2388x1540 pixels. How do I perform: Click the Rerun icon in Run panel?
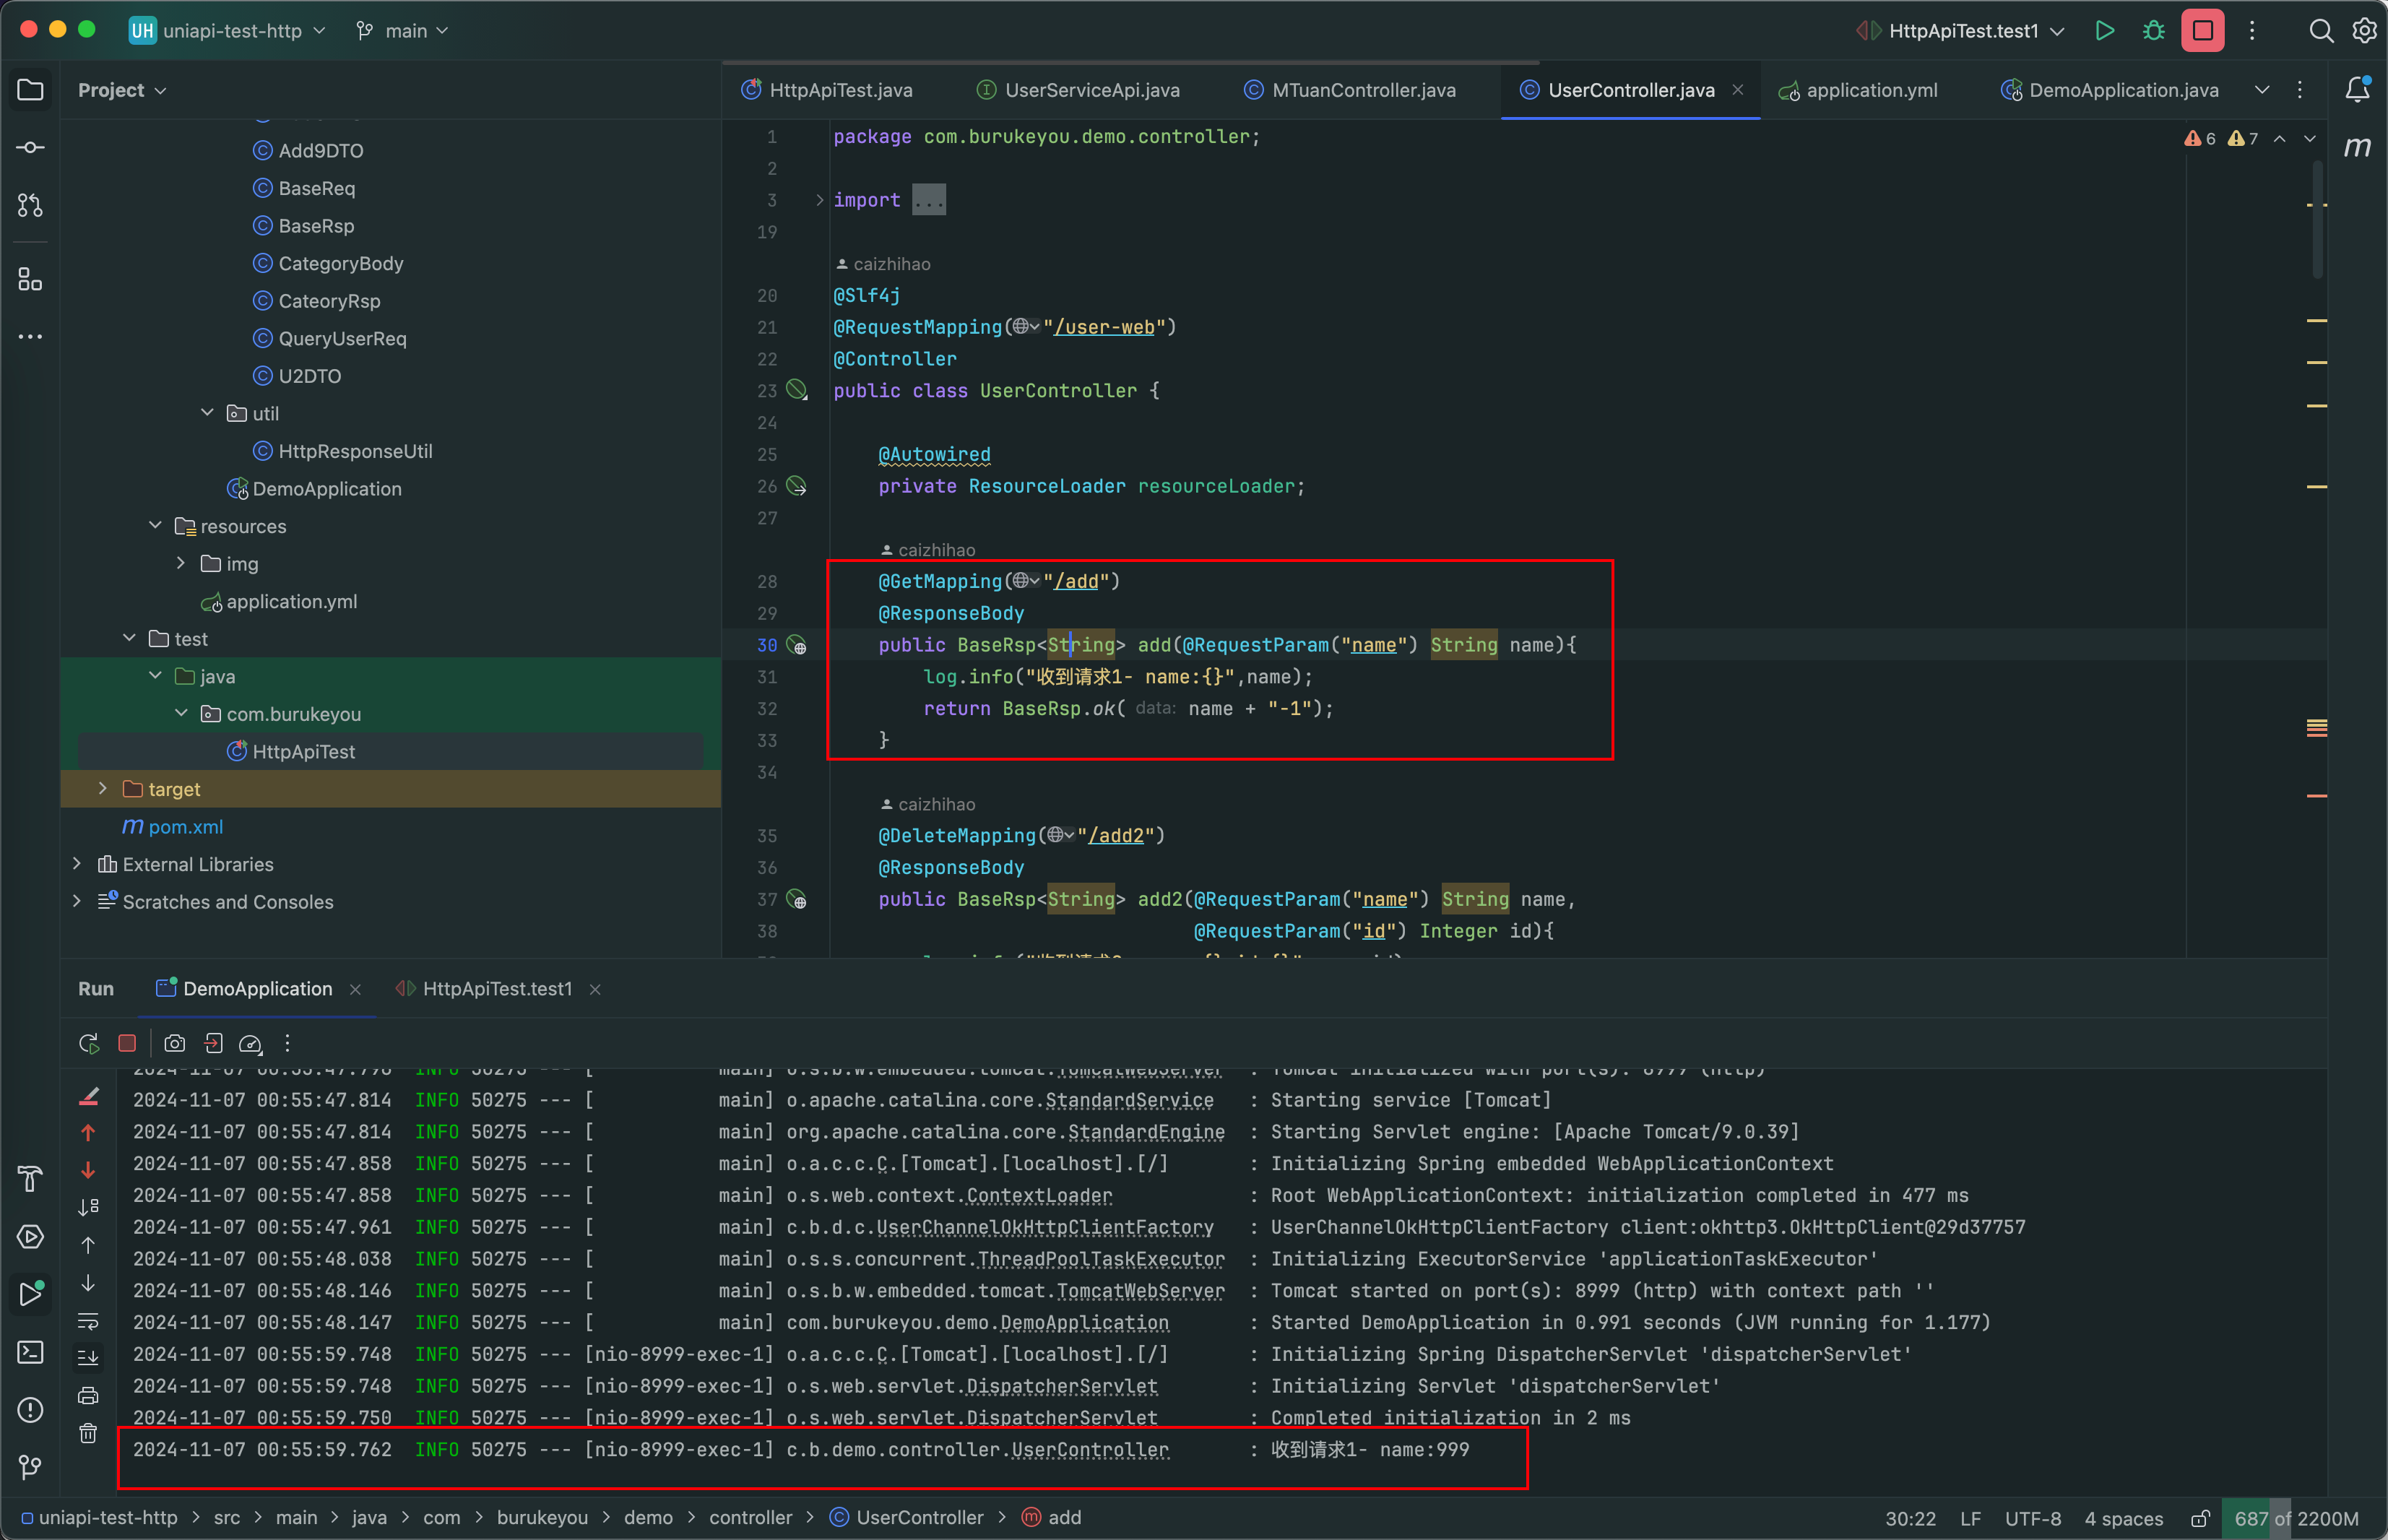(89, 1043)
